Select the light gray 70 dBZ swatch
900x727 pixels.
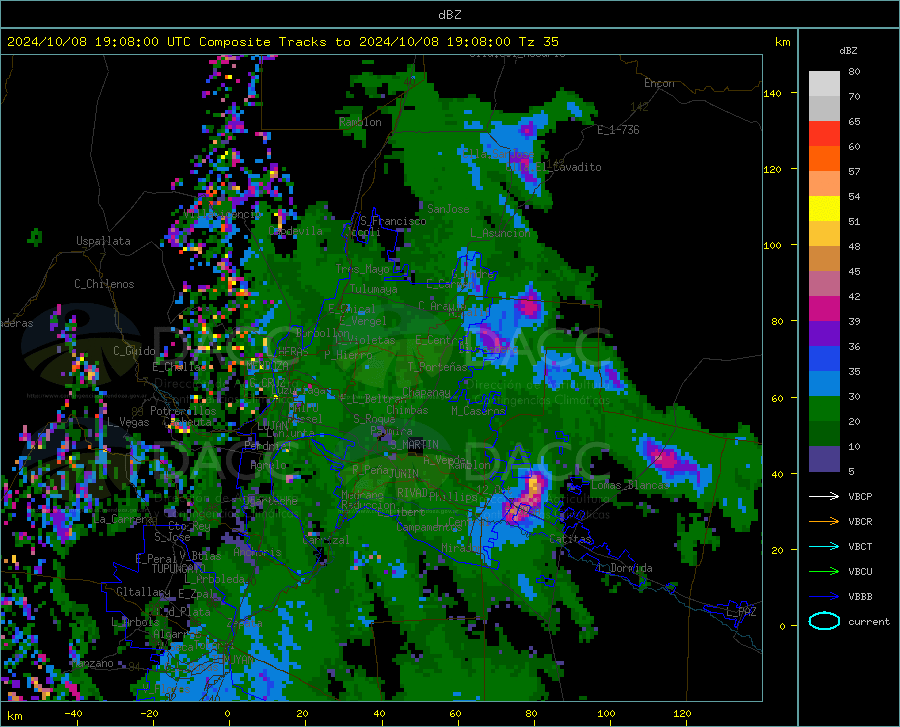point(824,84)
